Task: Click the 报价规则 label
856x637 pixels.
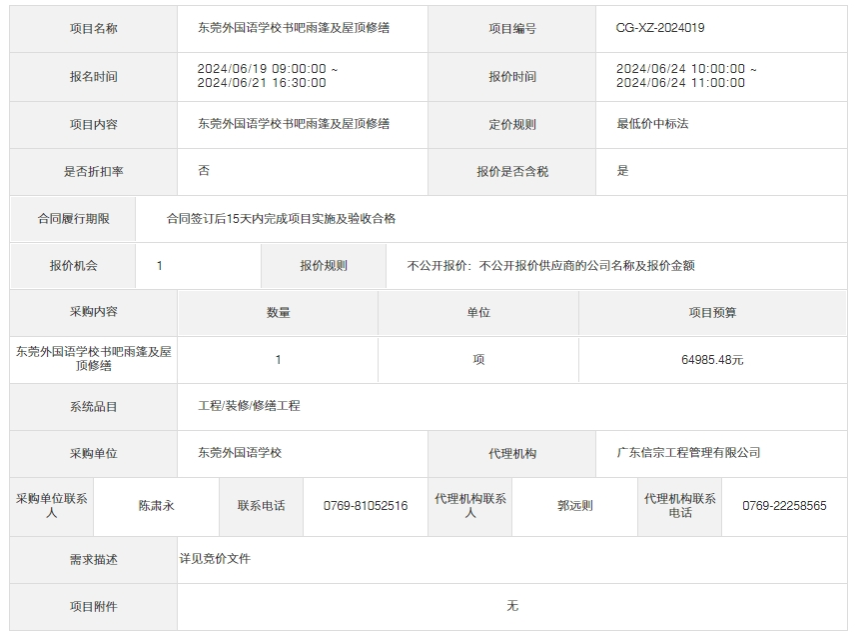Action: pos(324,266)
